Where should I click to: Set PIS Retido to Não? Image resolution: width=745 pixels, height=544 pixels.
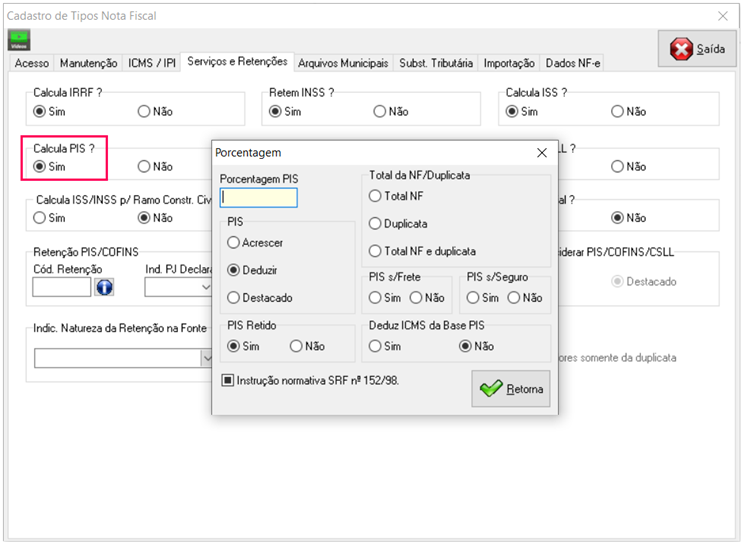point(296,347)
